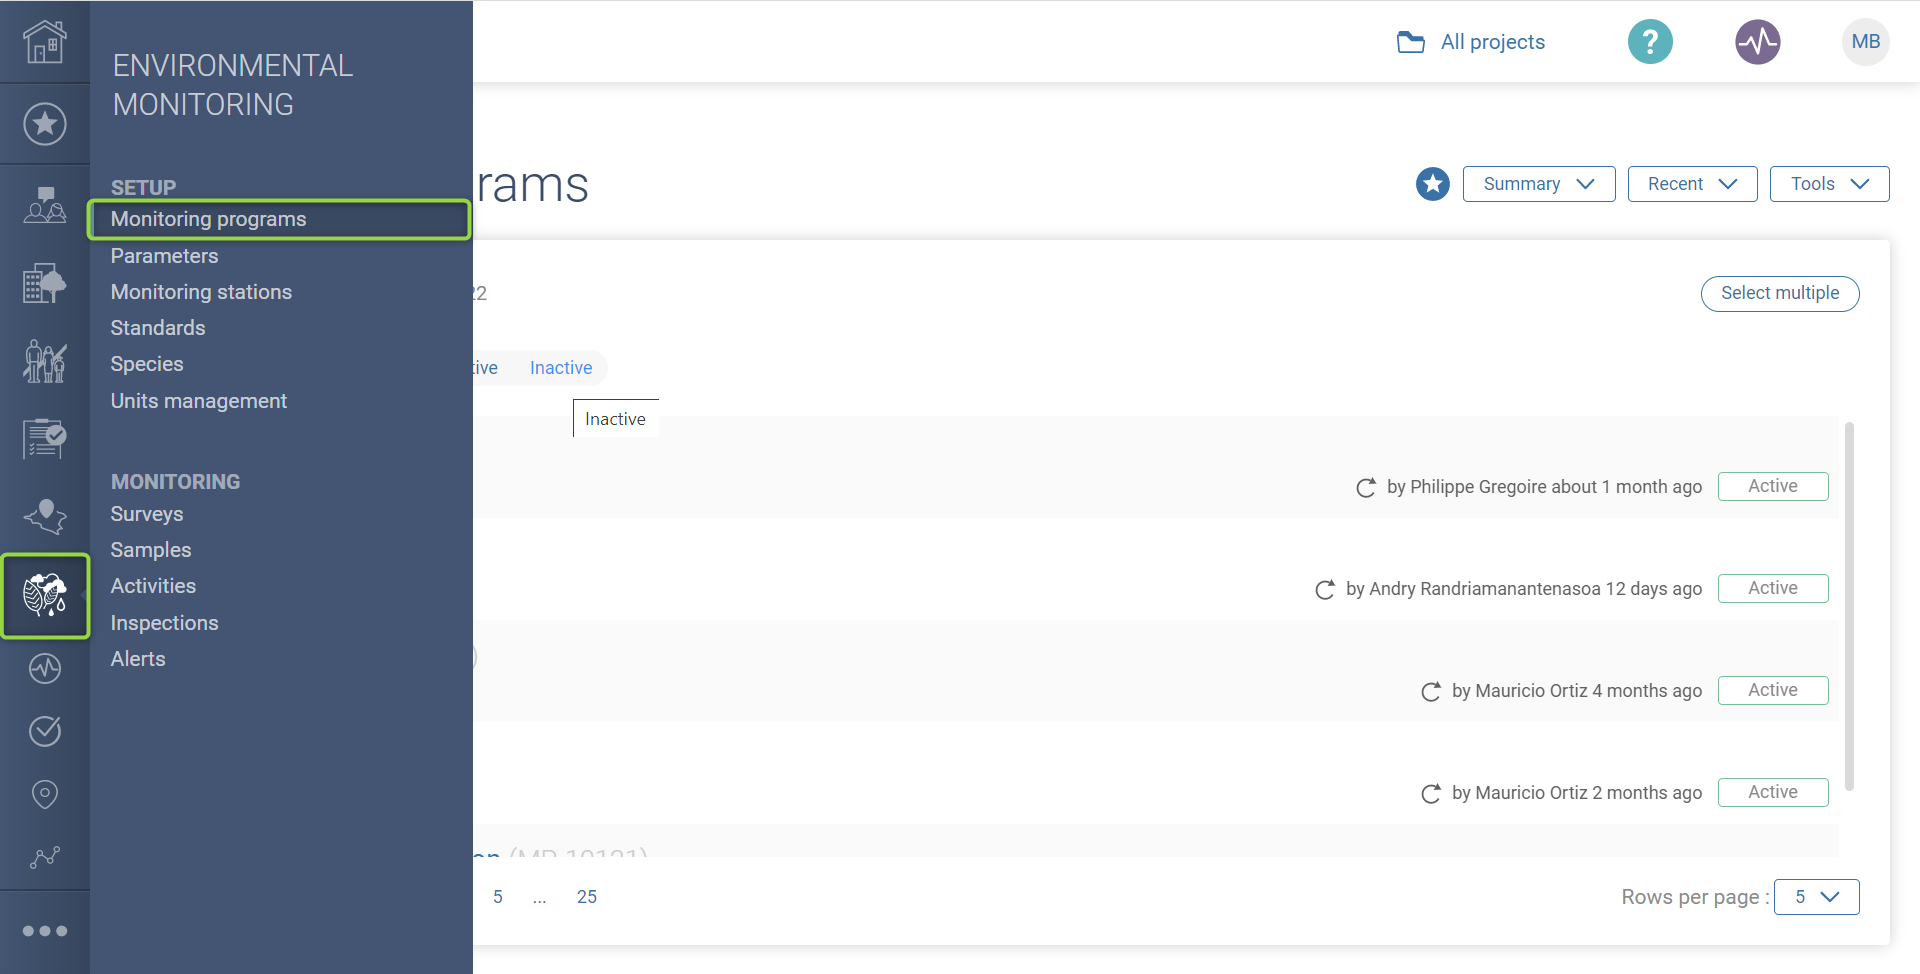This screenshot has width=1920, height=974.
Task: Click the location pin sidebar icon
Action: click(45, 794)
